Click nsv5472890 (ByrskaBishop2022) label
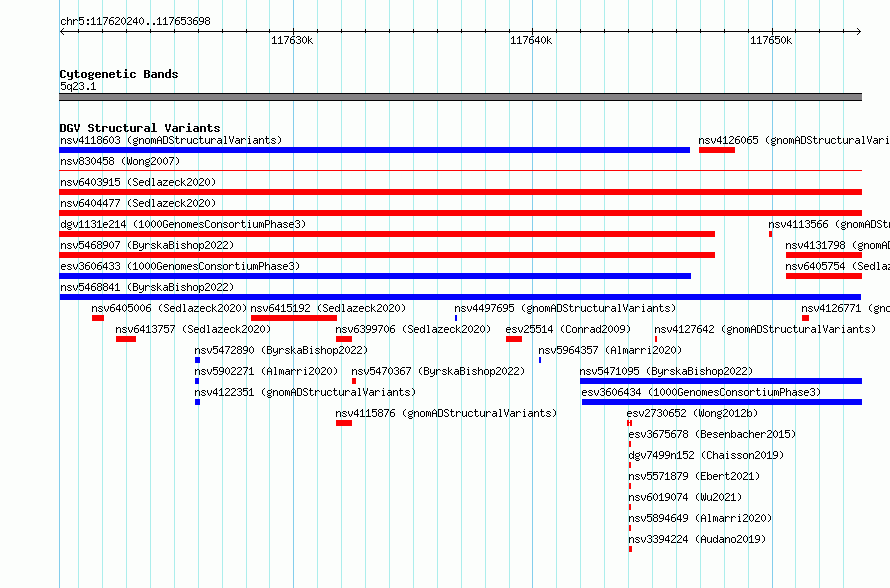This screenshot has width=890, height=588. click(x=281, y=350)
